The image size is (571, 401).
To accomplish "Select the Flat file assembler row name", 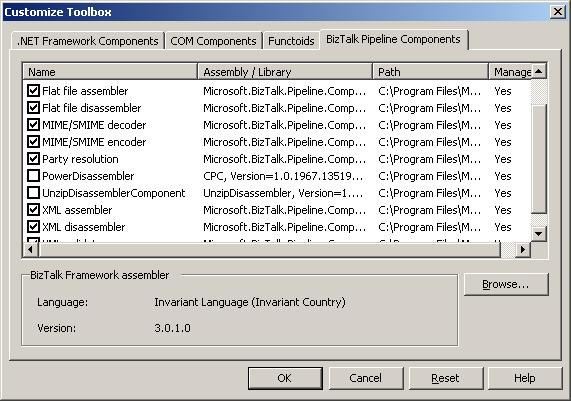I will (x=85, y=91).
